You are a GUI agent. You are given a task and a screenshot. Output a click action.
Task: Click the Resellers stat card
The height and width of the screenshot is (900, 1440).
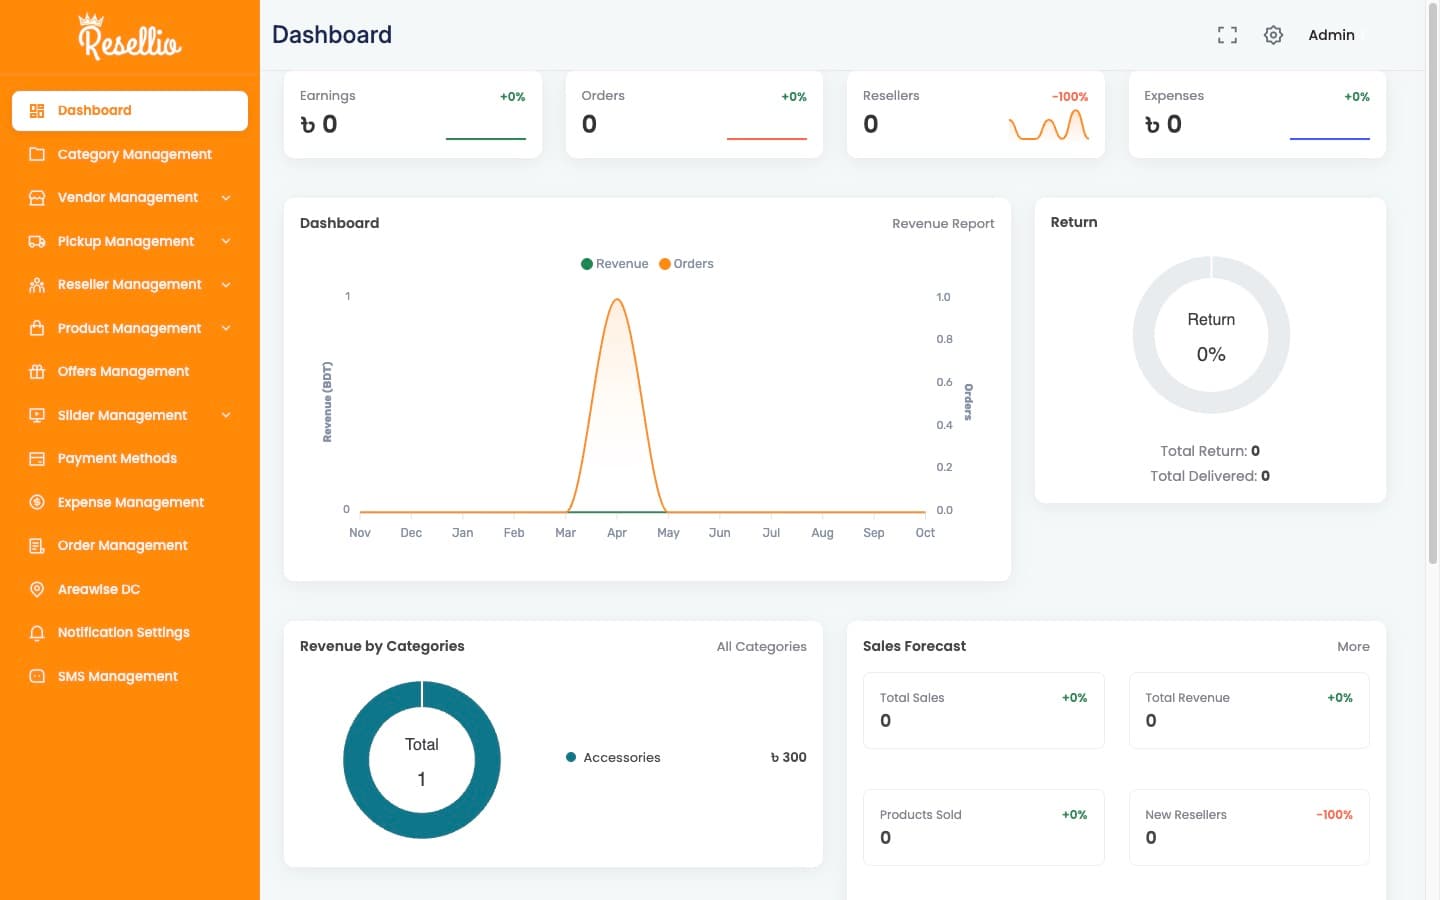(x=976, y=114)
